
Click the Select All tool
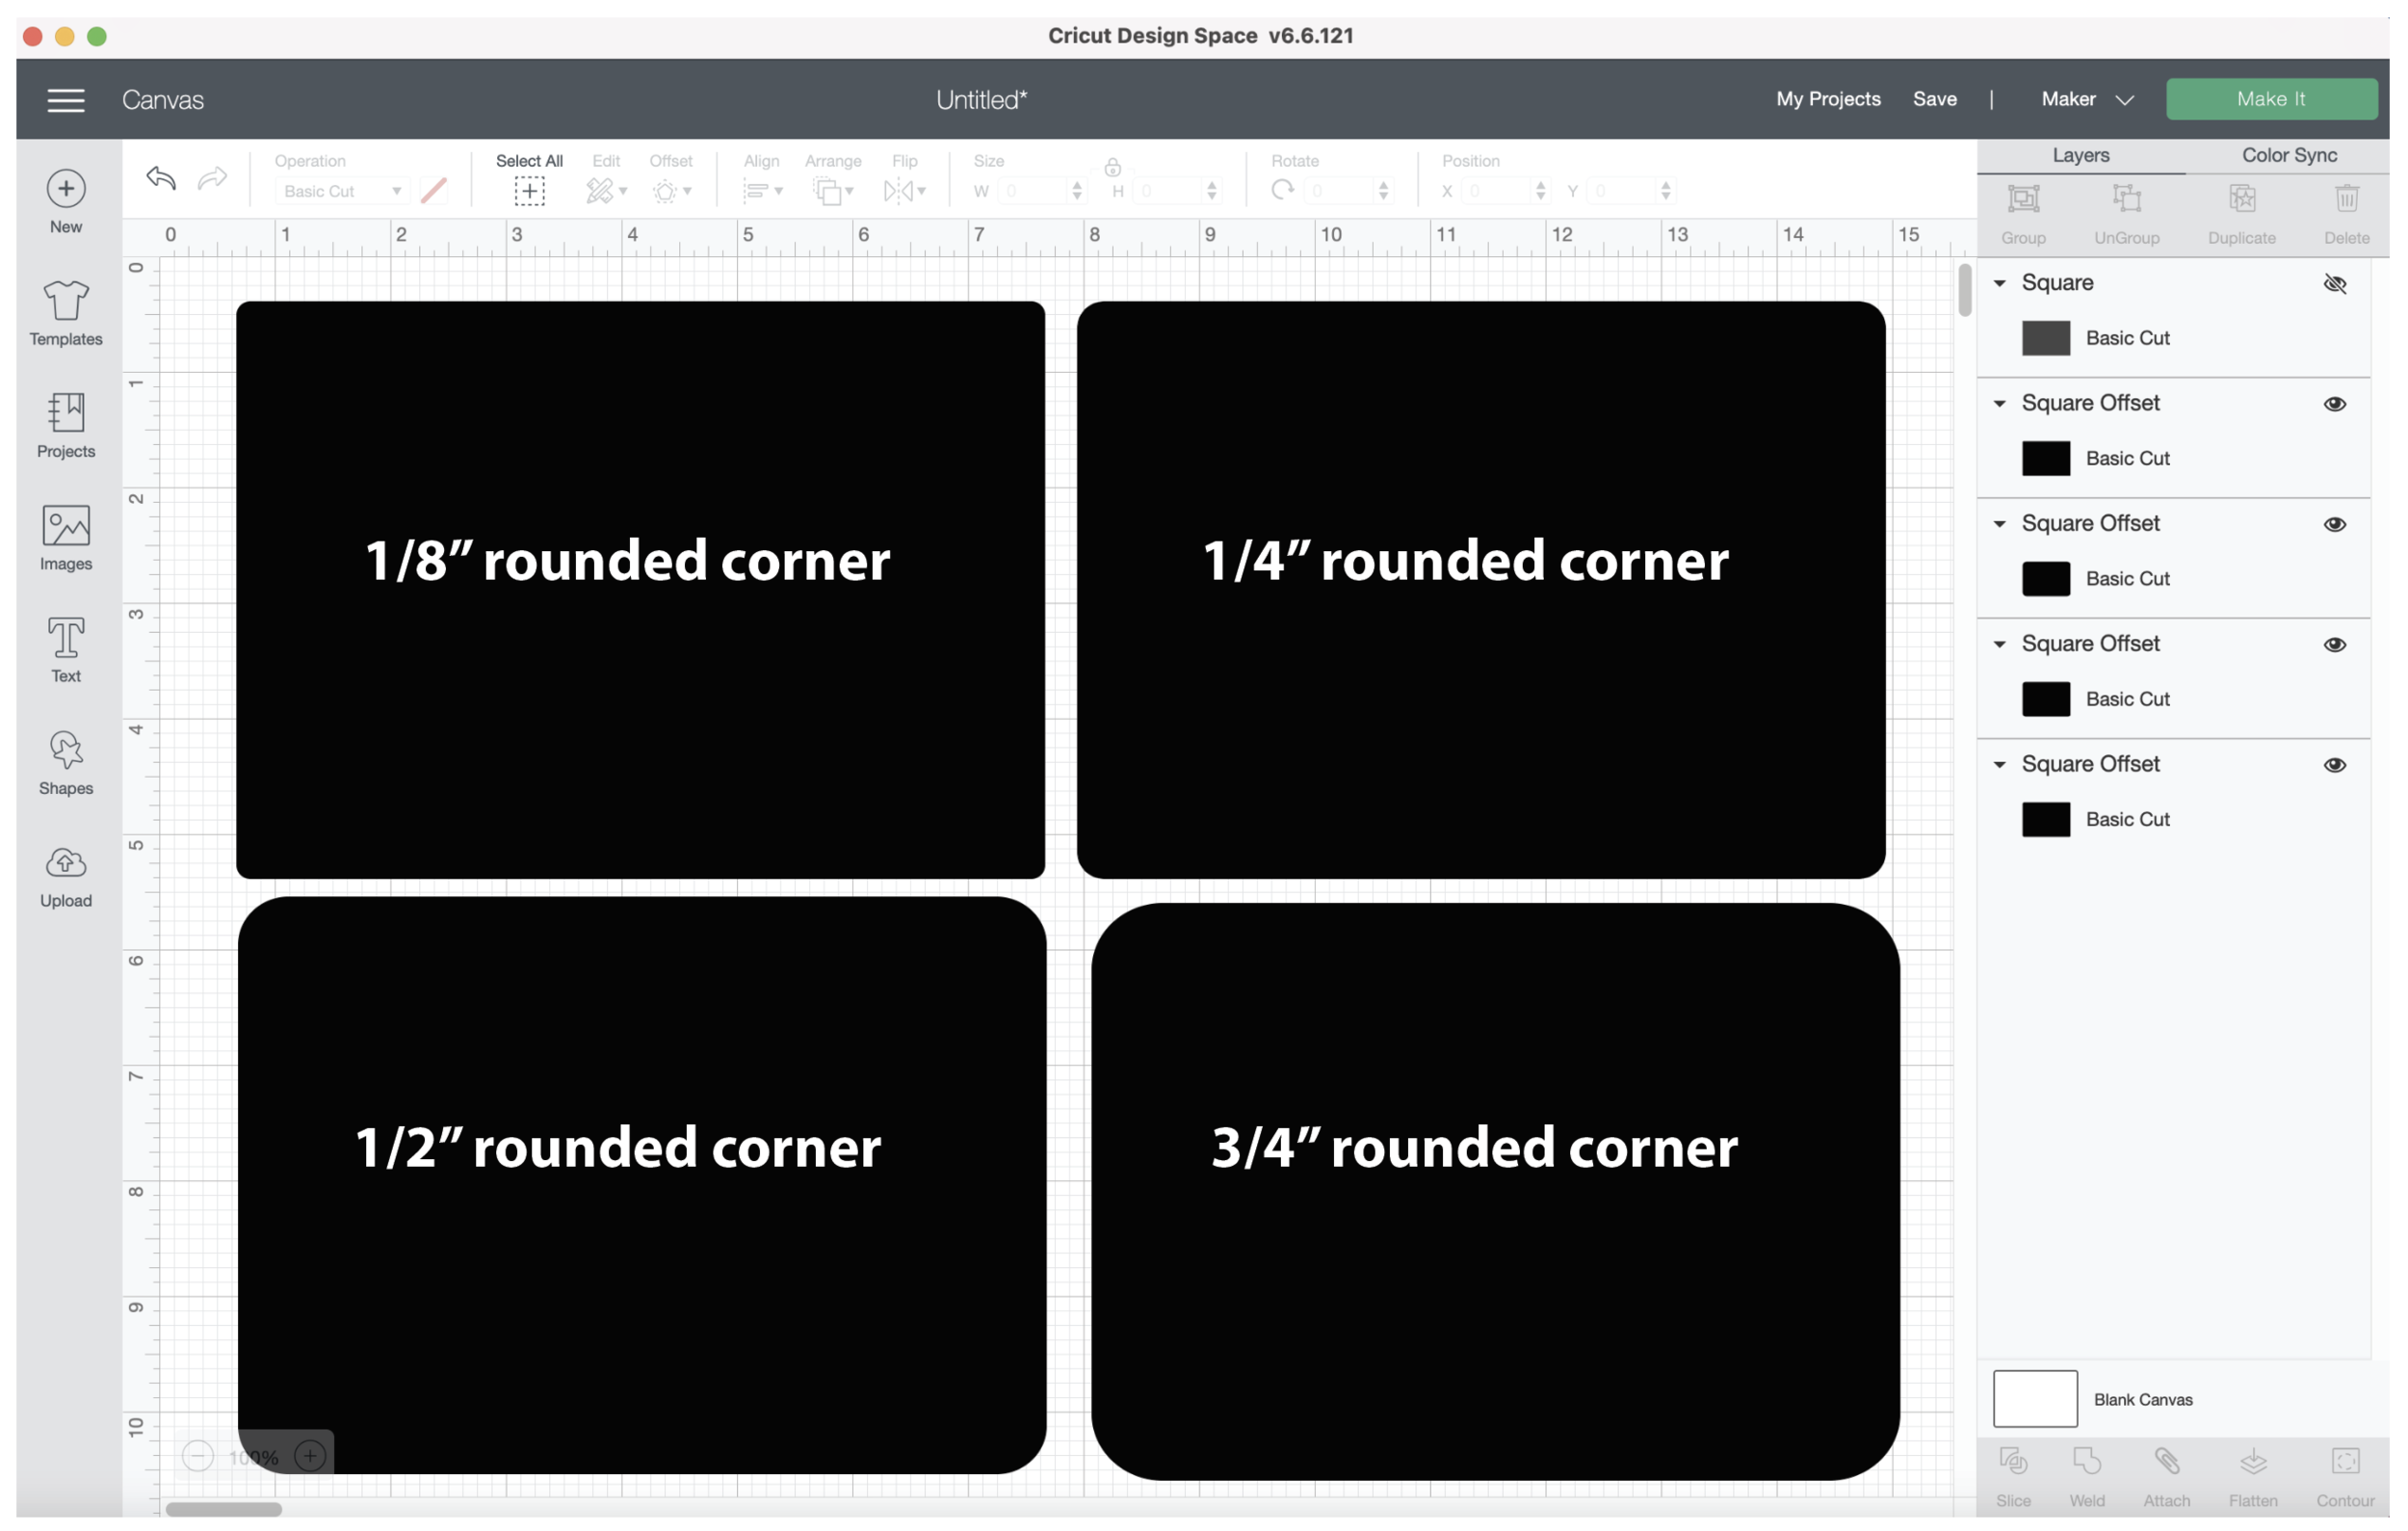[x=529, y=190]
